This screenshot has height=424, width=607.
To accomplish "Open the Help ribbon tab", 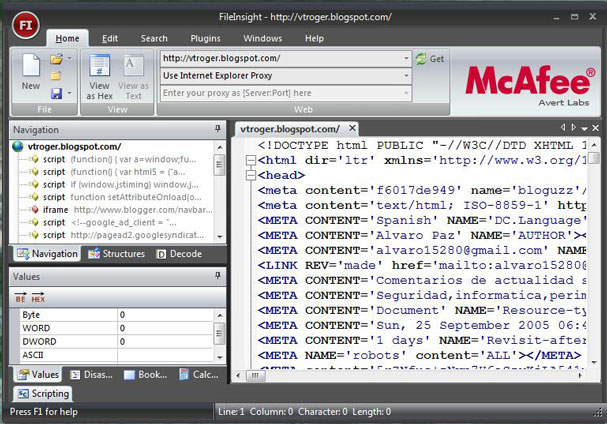I will [314, 38].
